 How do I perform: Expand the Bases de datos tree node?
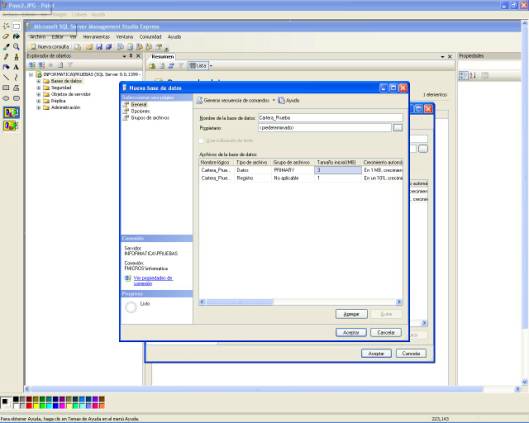coord(38,81)
